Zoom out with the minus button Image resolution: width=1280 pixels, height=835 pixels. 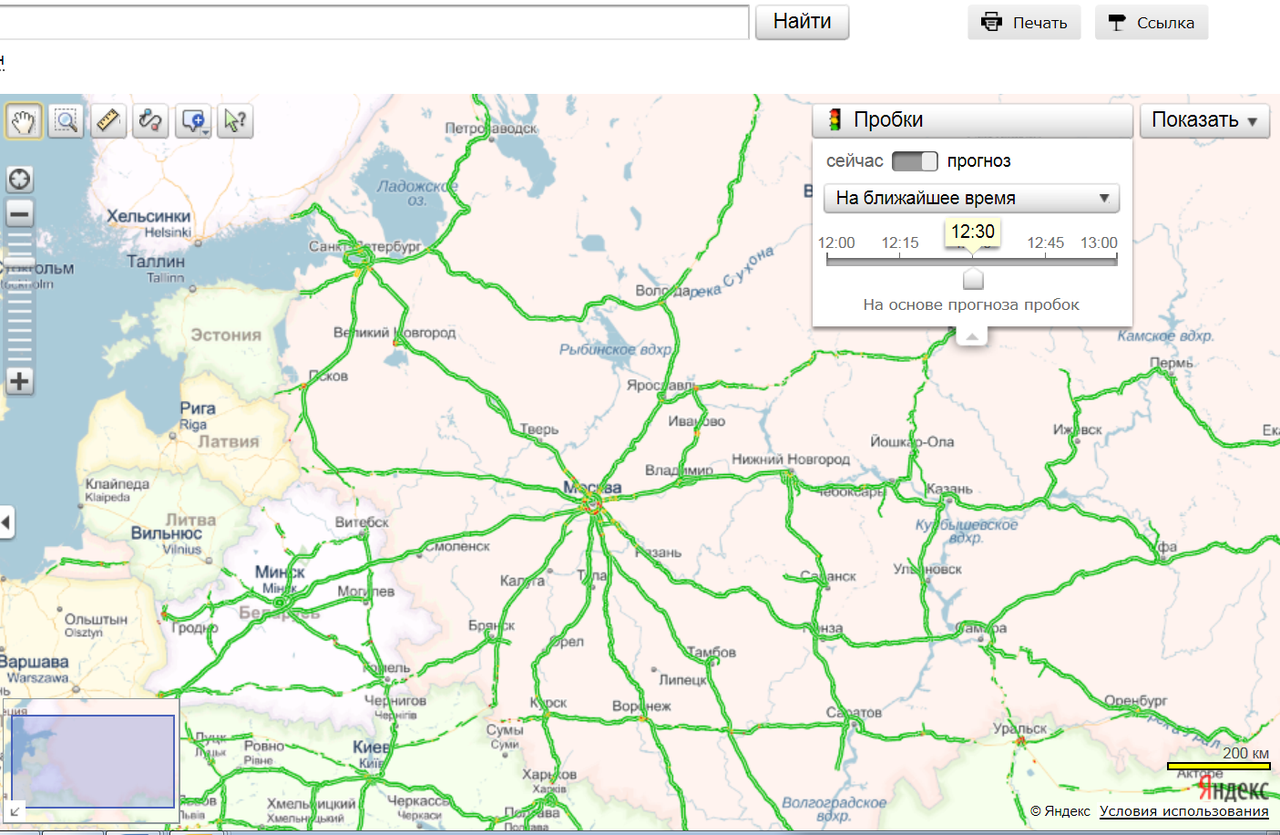coord(20,213)
